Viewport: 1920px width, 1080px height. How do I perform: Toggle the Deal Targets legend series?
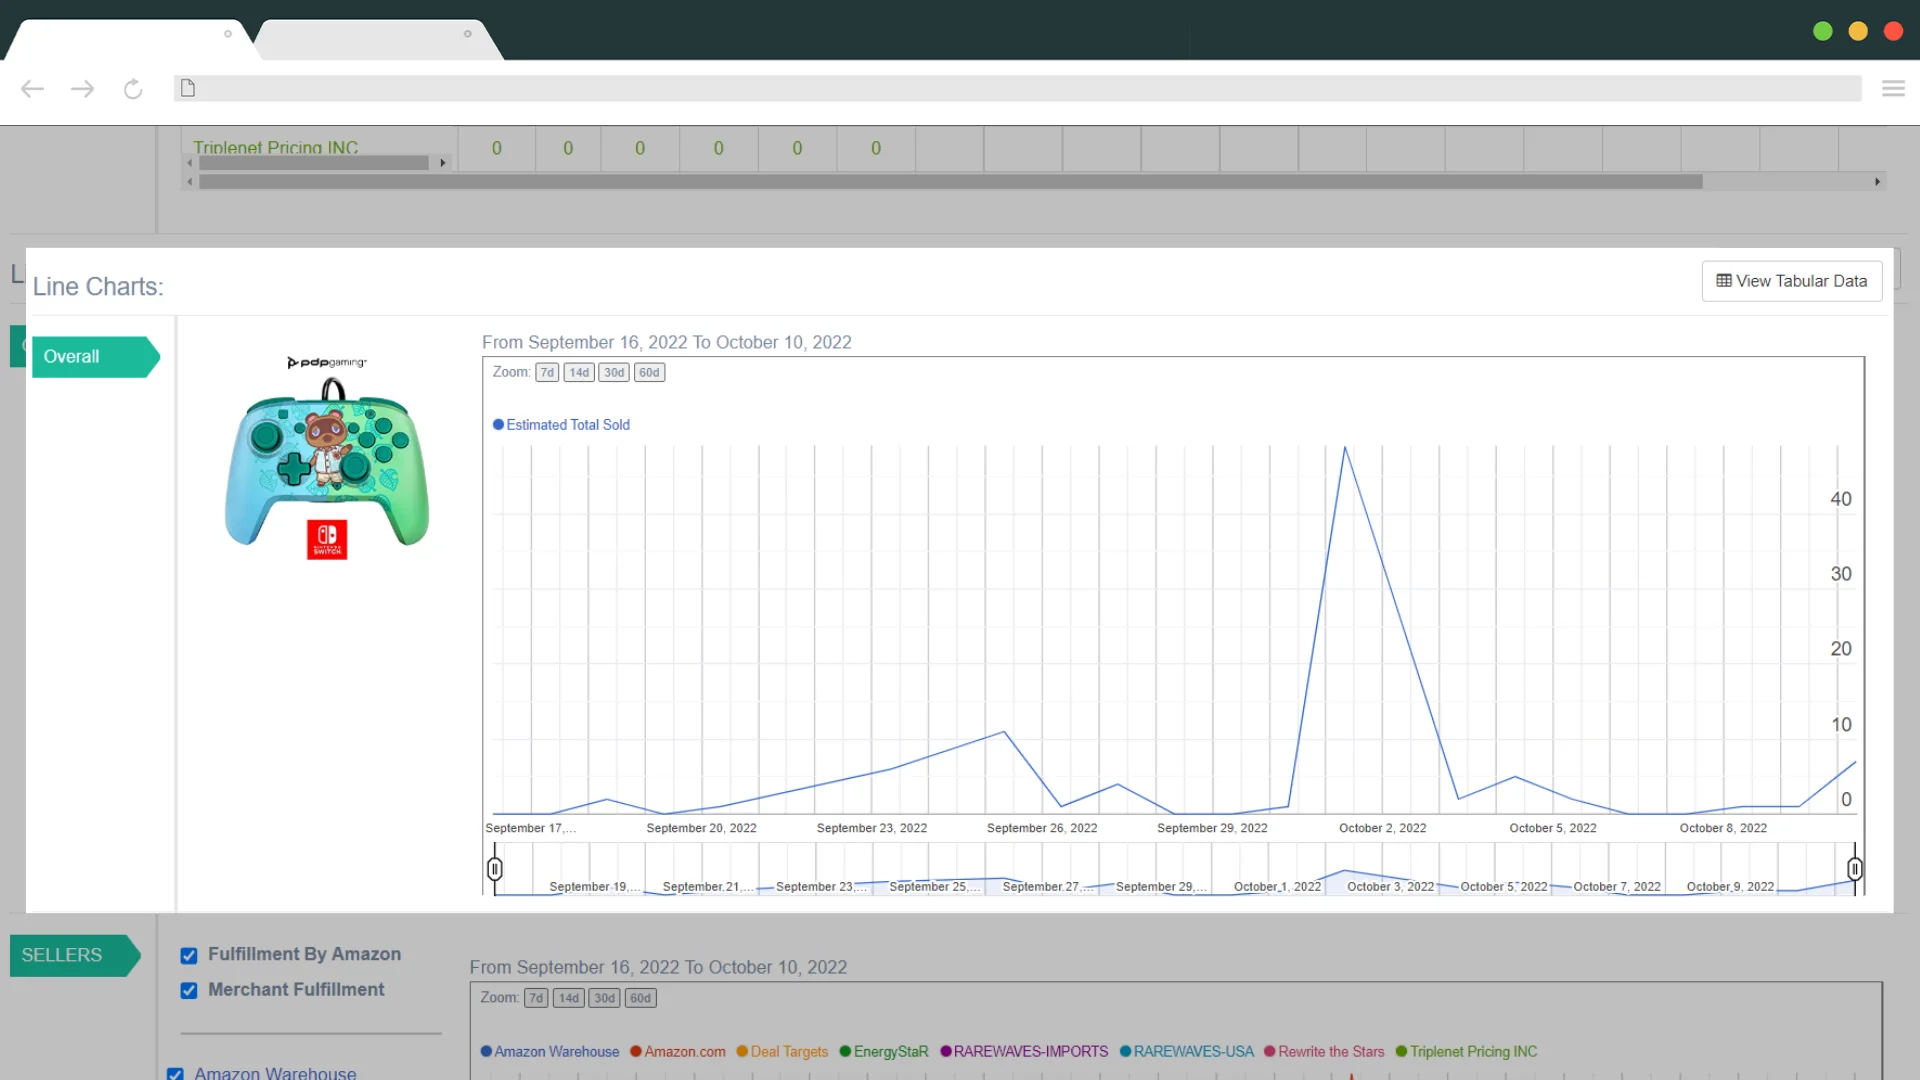point(782,1052)
